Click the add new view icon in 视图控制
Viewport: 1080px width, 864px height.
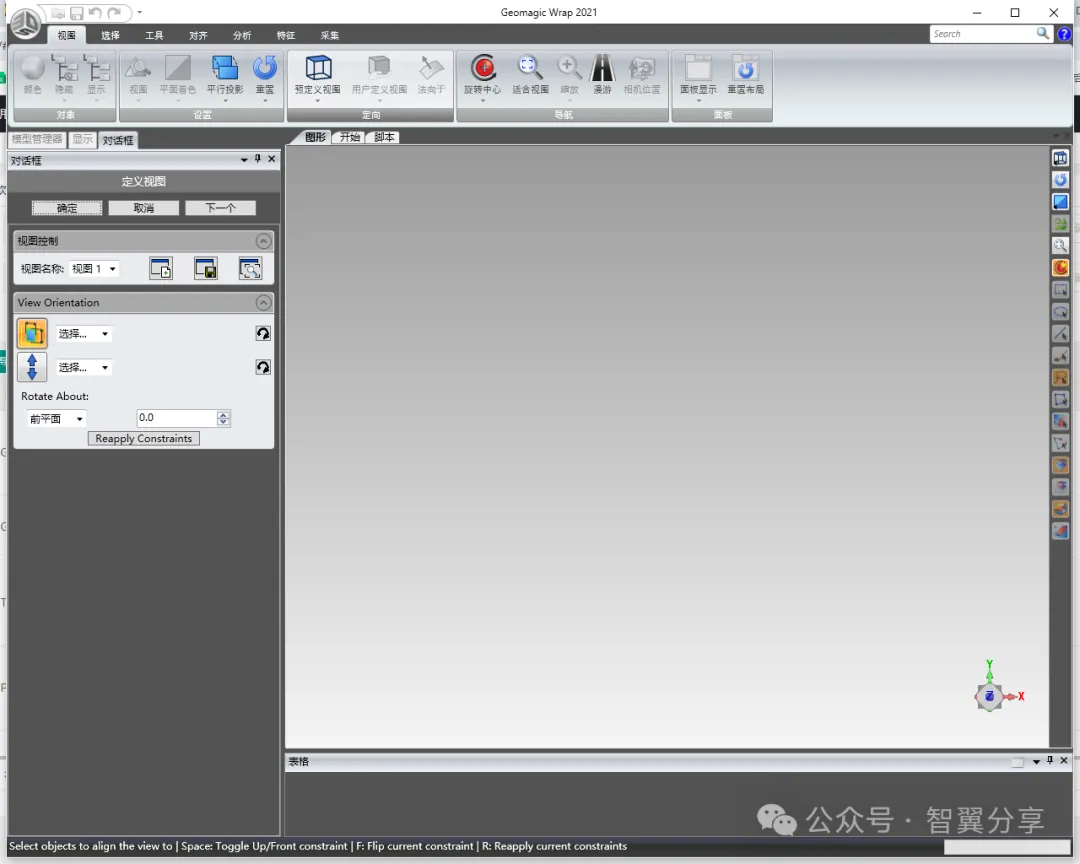161,268
